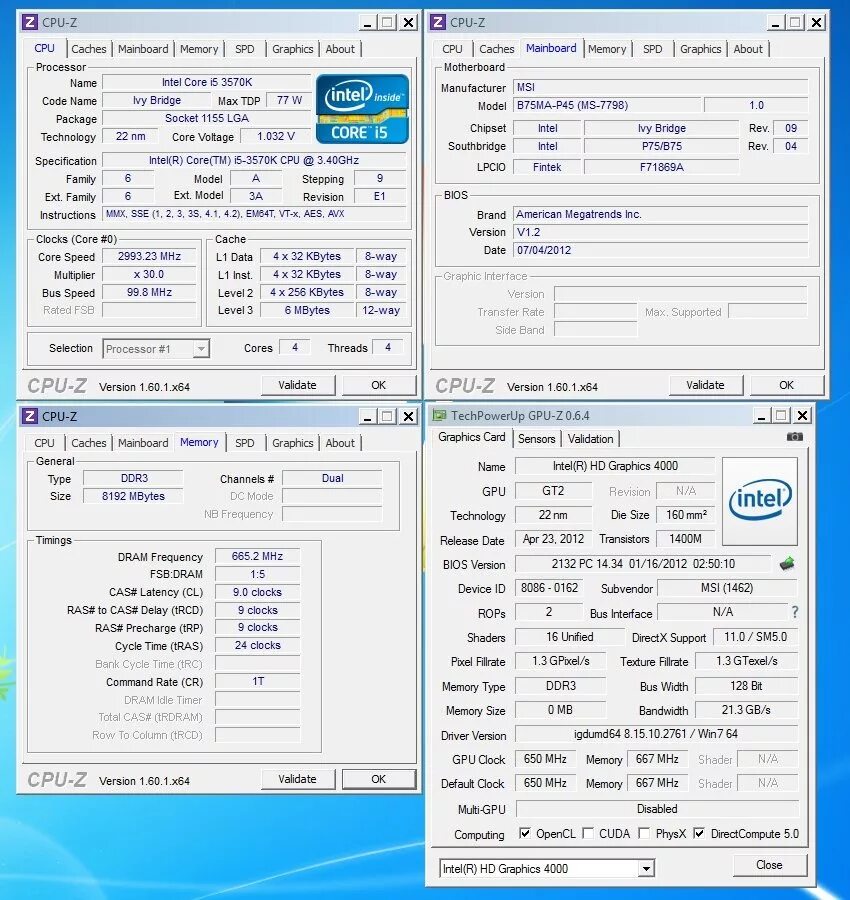
Task: Click OK in CPU tab window
Action: [379, 385]
